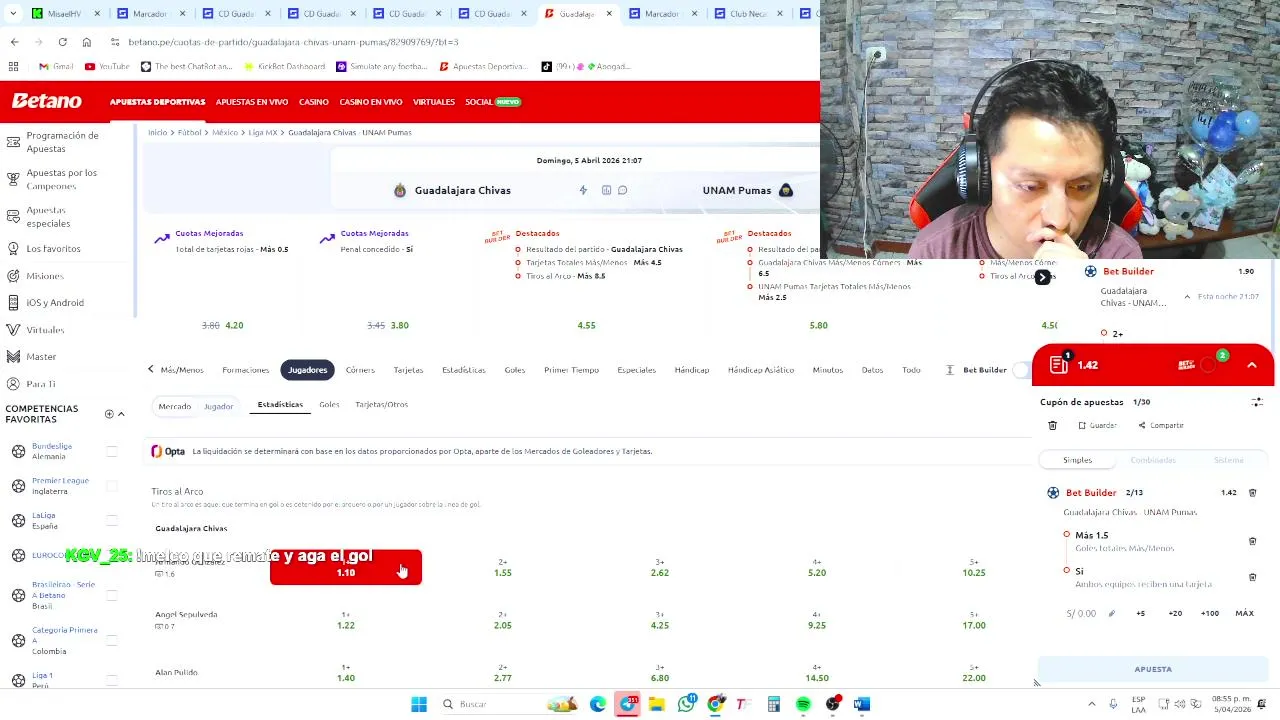Add +100 to the stake

1210,613
